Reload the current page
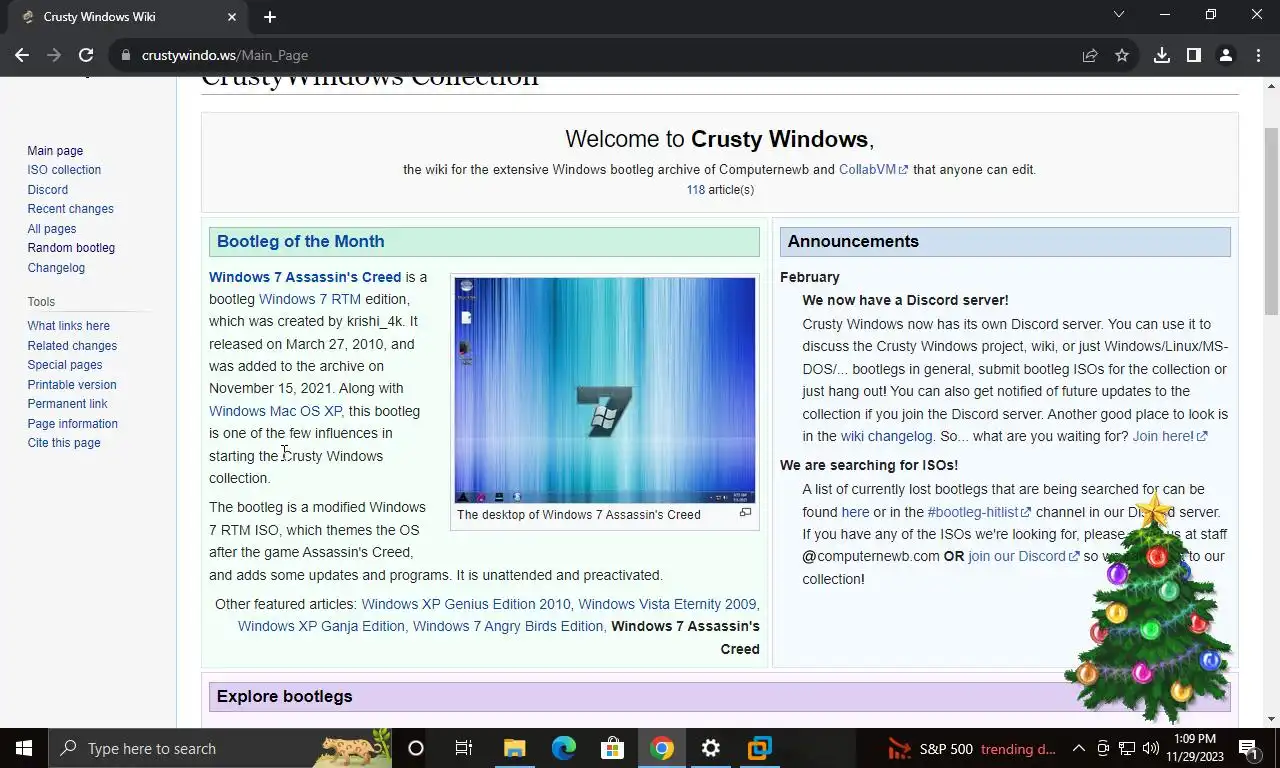The height and width of the screenshot is (768, 1280). (86, 55)
